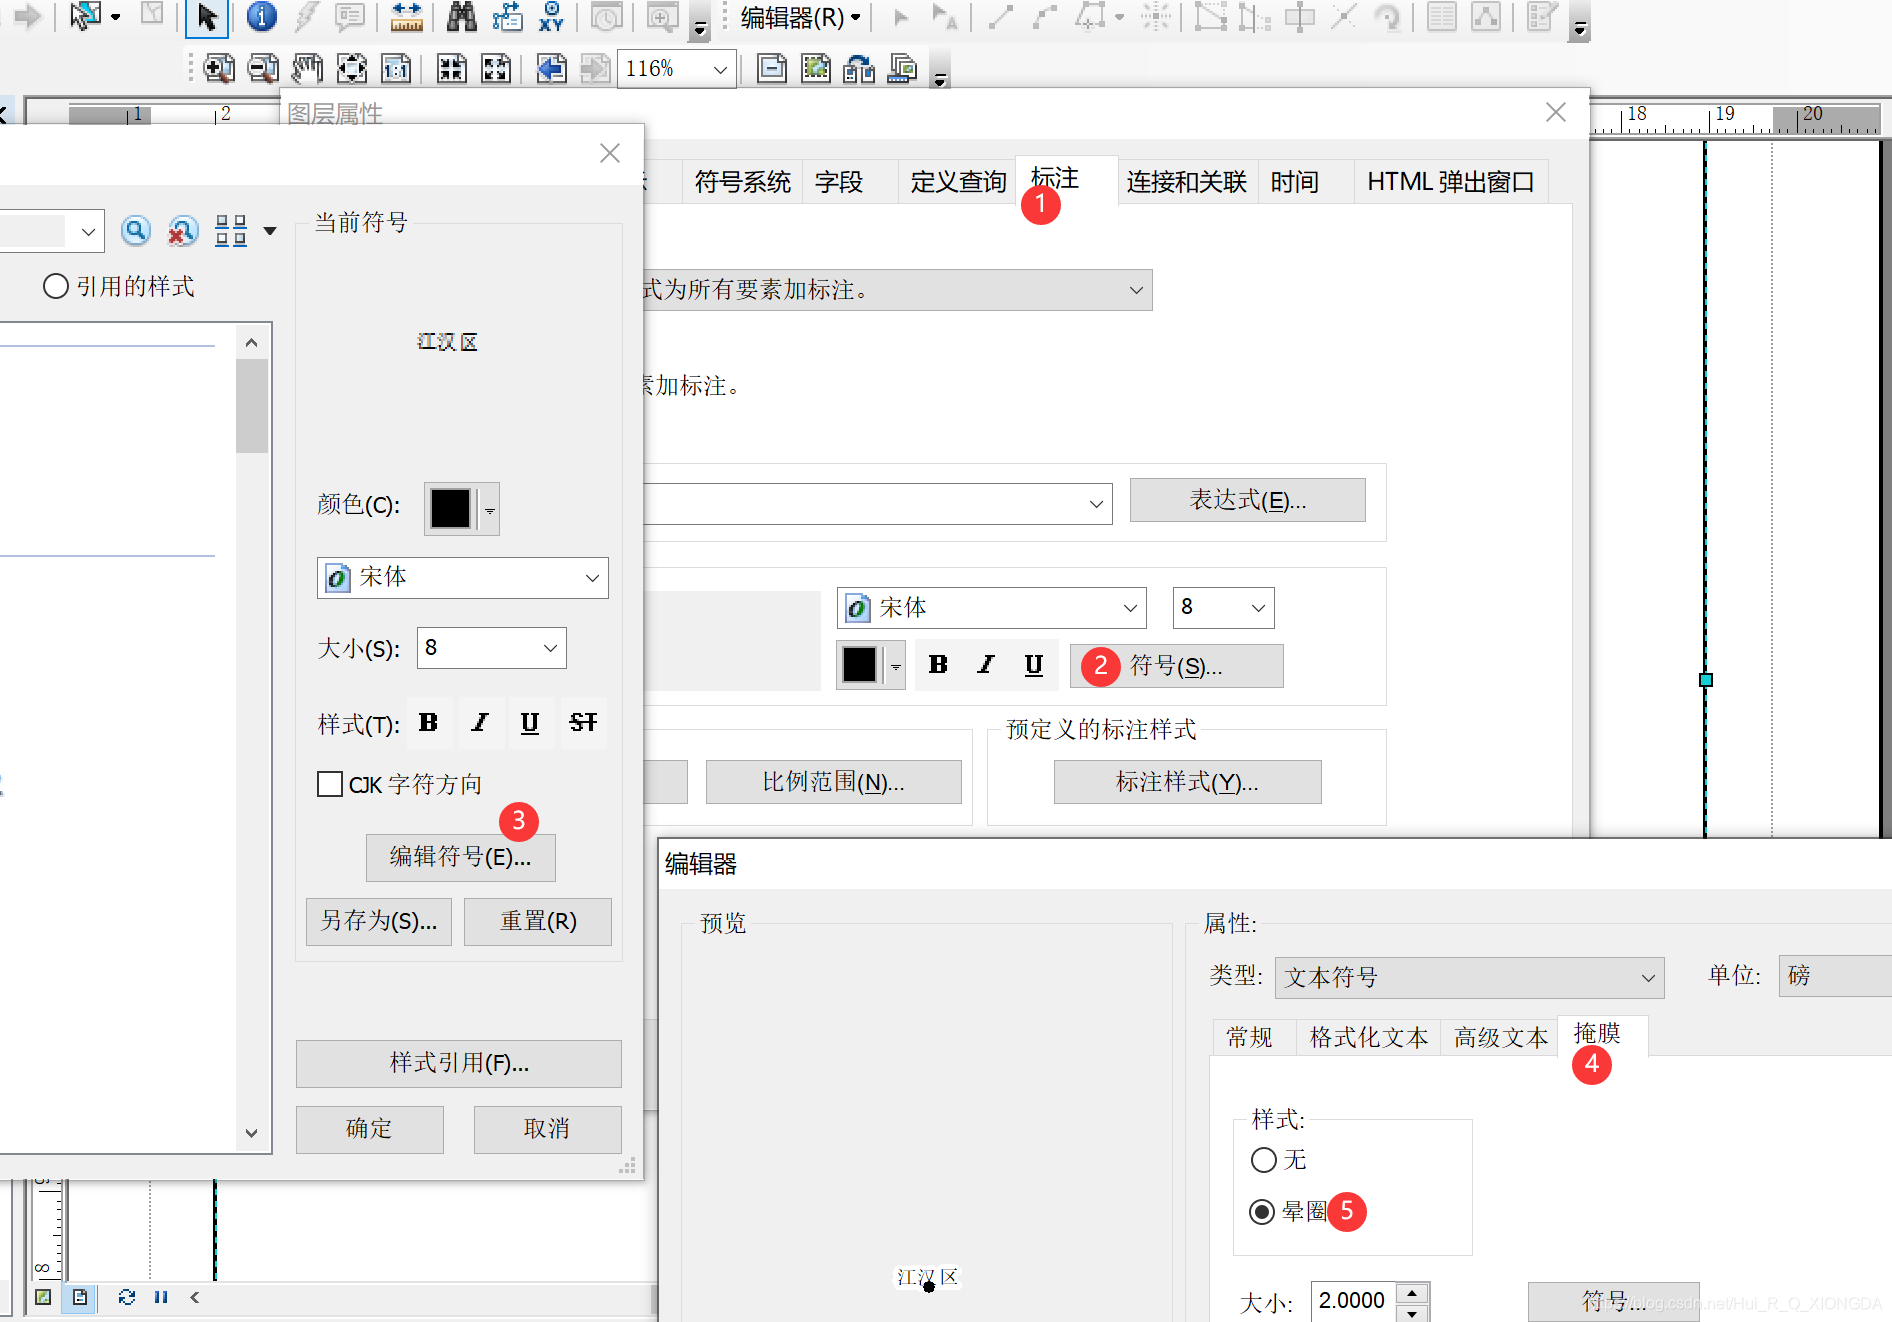Toggle bold beside 符号(S) button
The image size is (1892, 1322).
(x=938, y=664)
